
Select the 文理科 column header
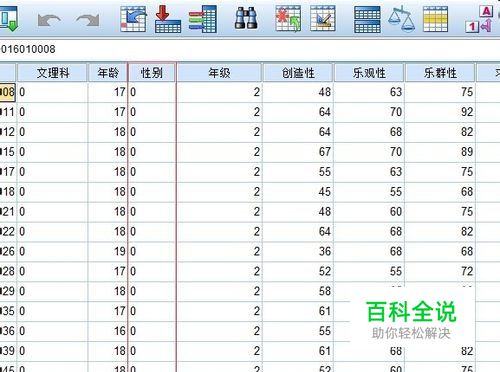52,72
